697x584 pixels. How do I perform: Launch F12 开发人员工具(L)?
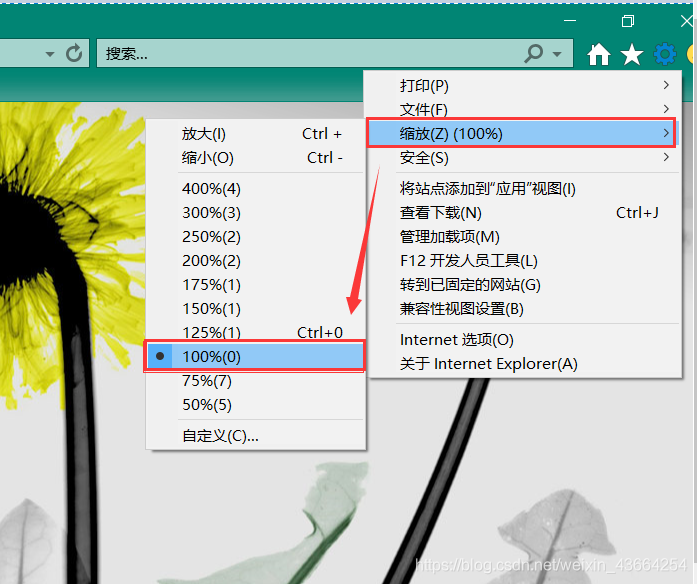tap(523, 261)
